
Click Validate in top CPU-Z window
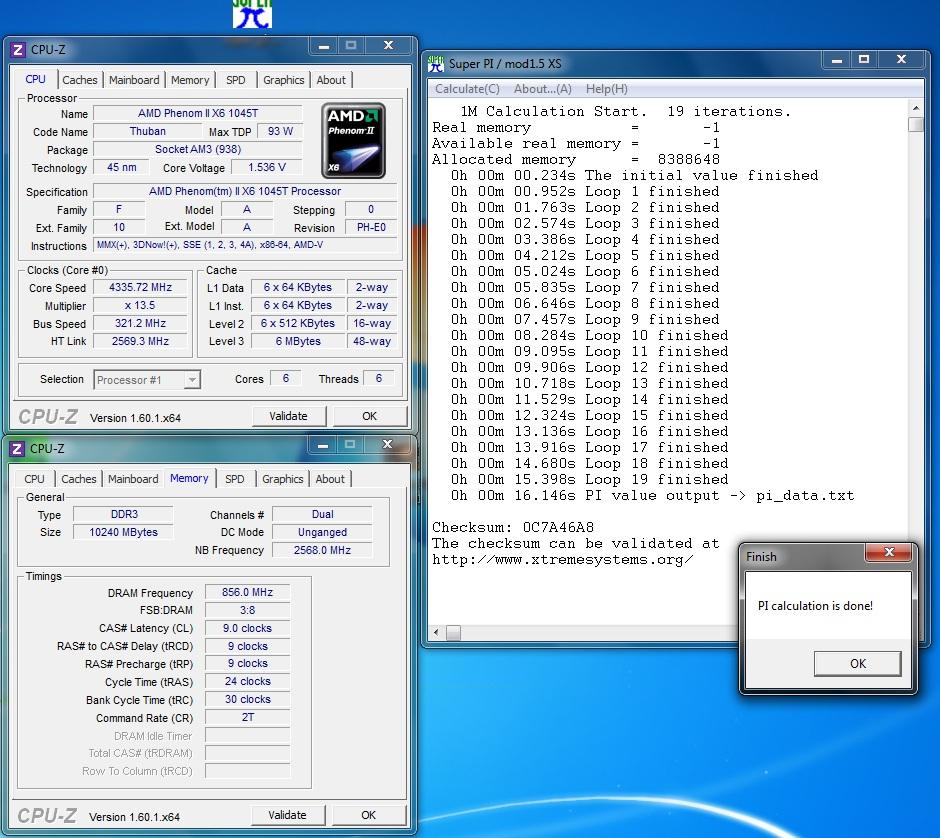coord(288,416)
